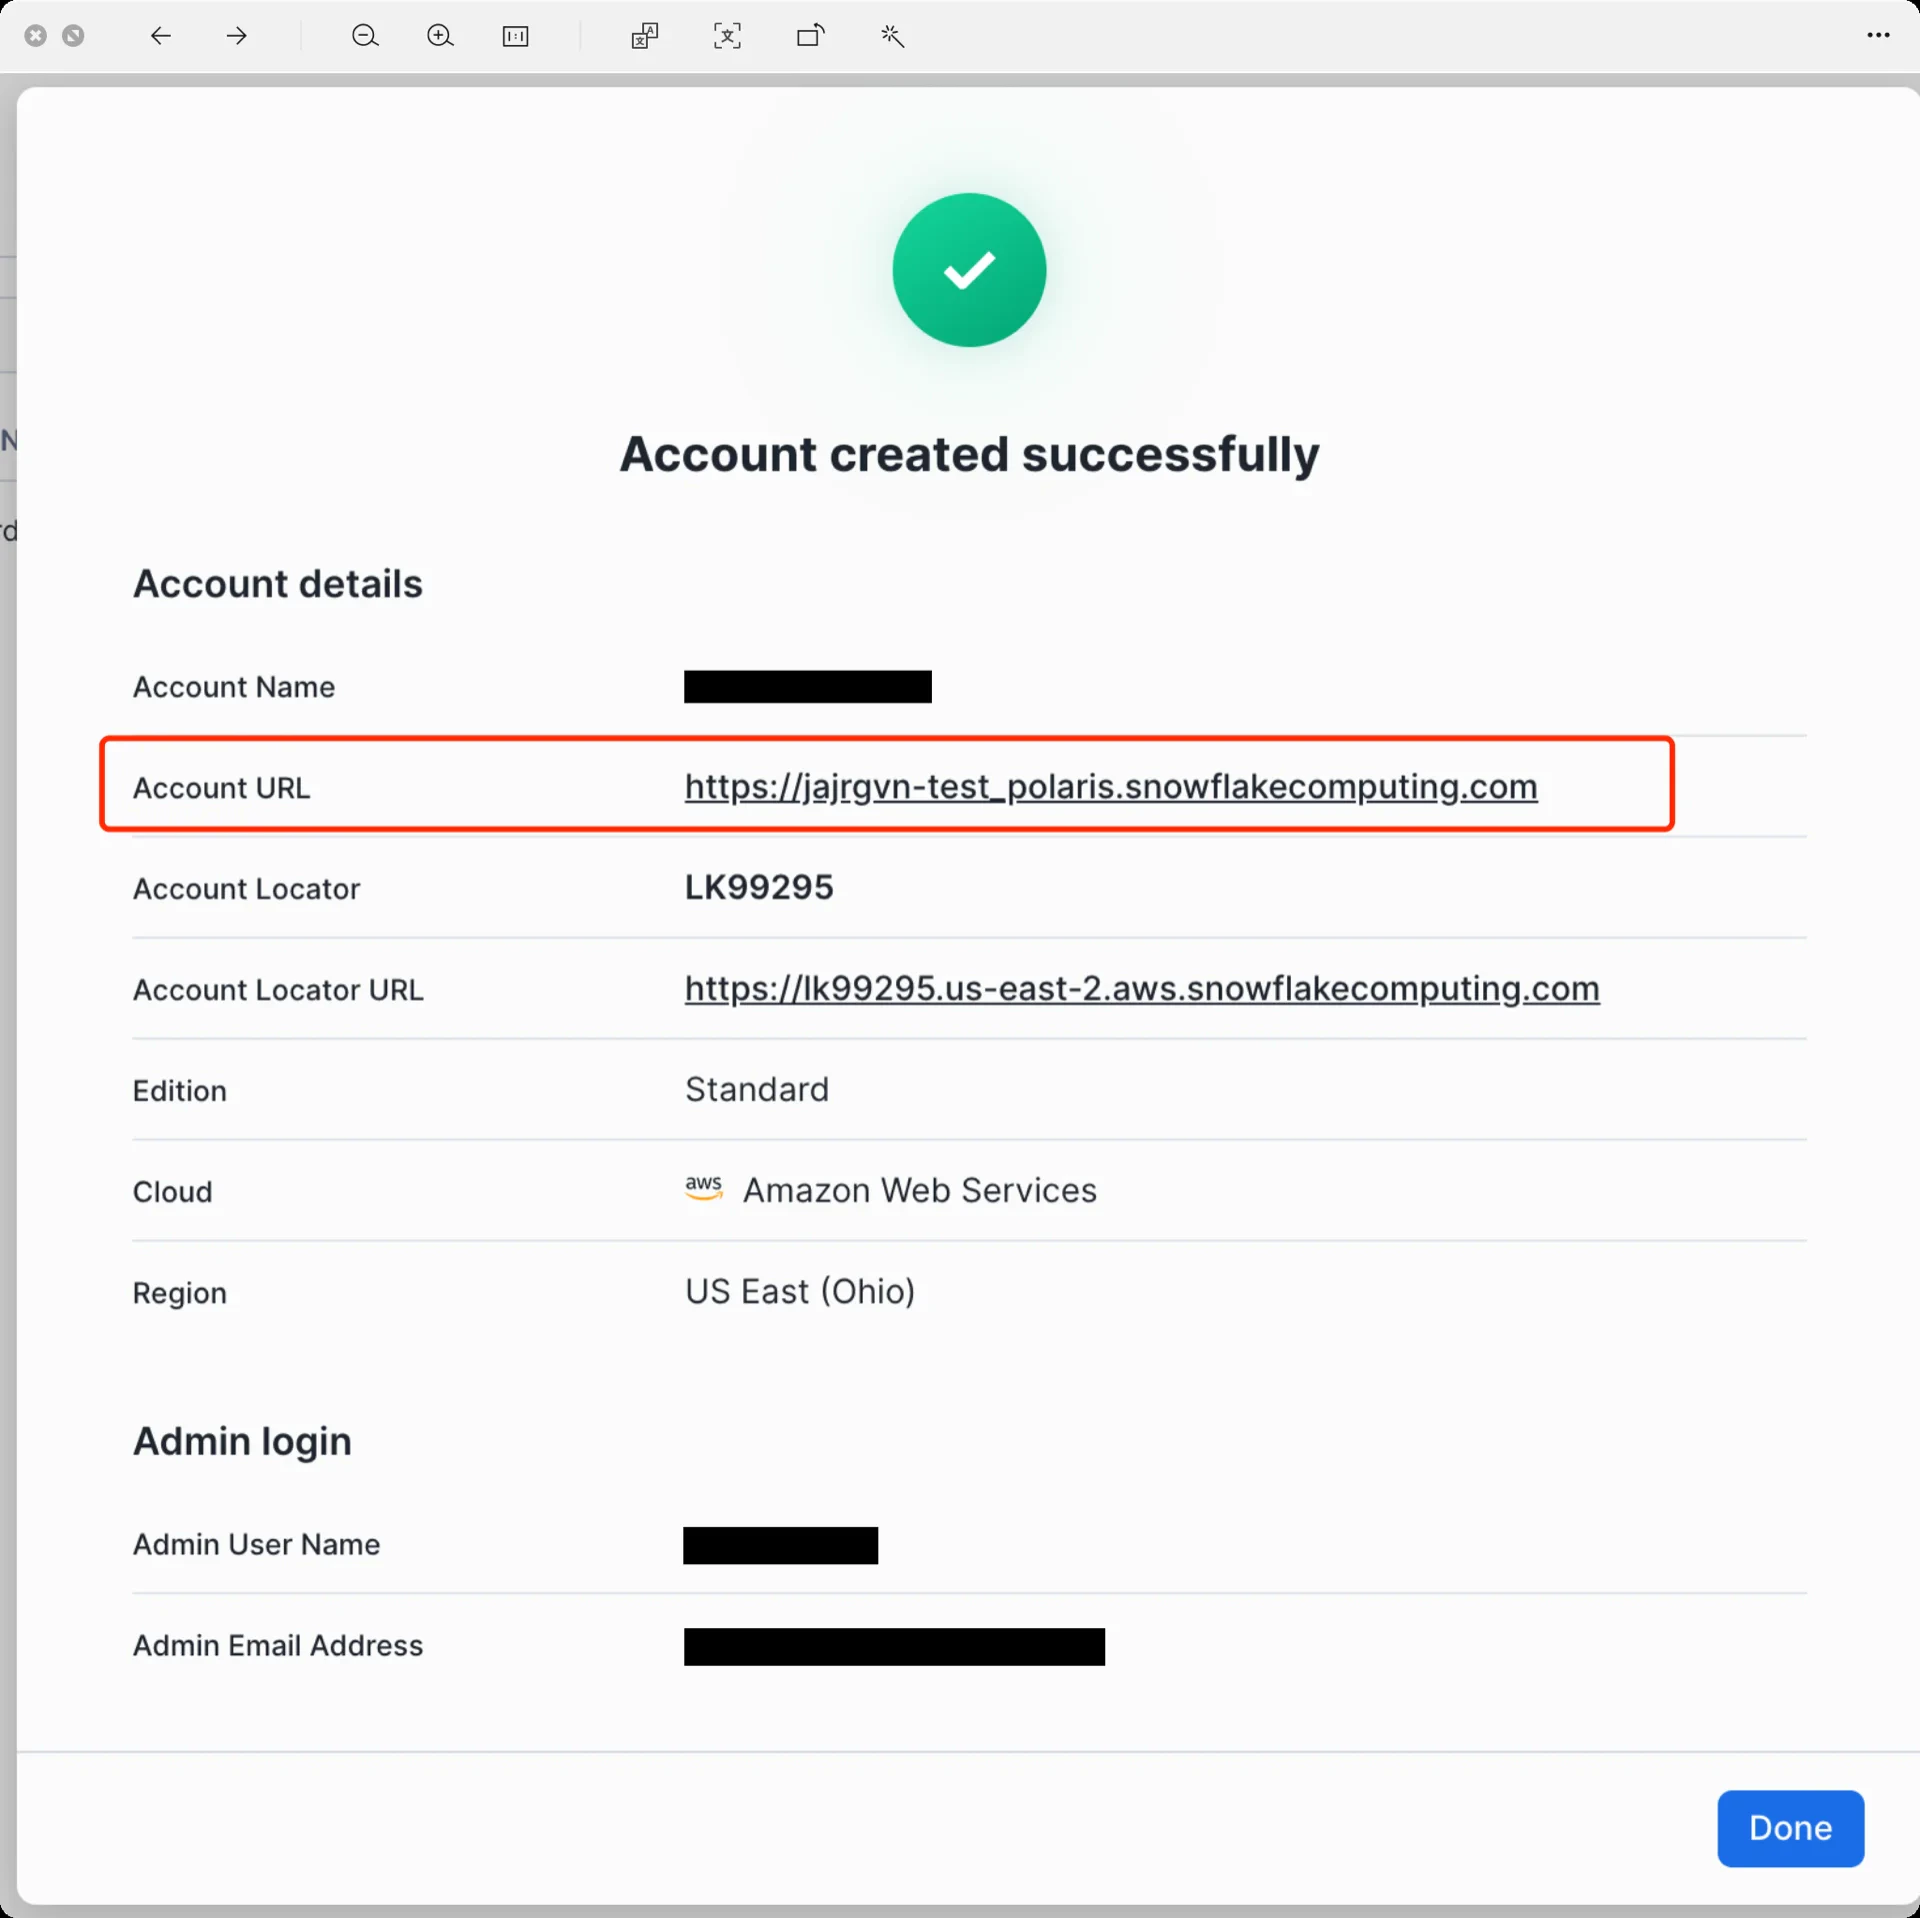Viewport: 1920px width, 1918px height.
Task: Select the account locator value LK99295
Action: (759, 887)
